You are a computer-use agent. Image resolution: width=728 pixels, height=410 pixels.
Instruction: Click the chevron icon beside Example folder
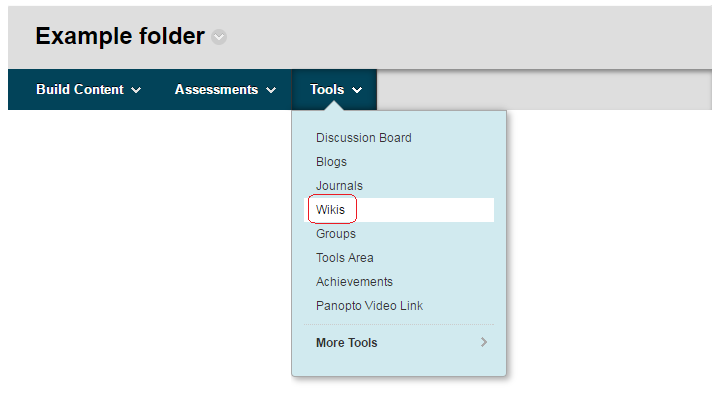219,38
